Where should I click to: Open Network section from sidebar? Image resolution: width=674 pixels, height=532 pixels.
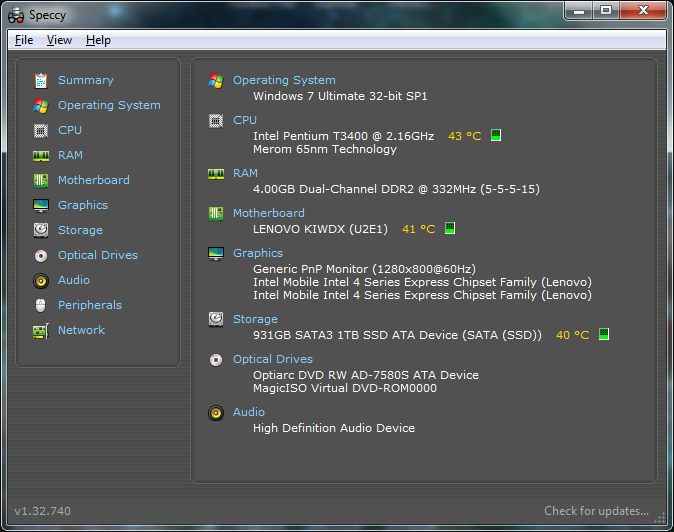pos(82,330)
